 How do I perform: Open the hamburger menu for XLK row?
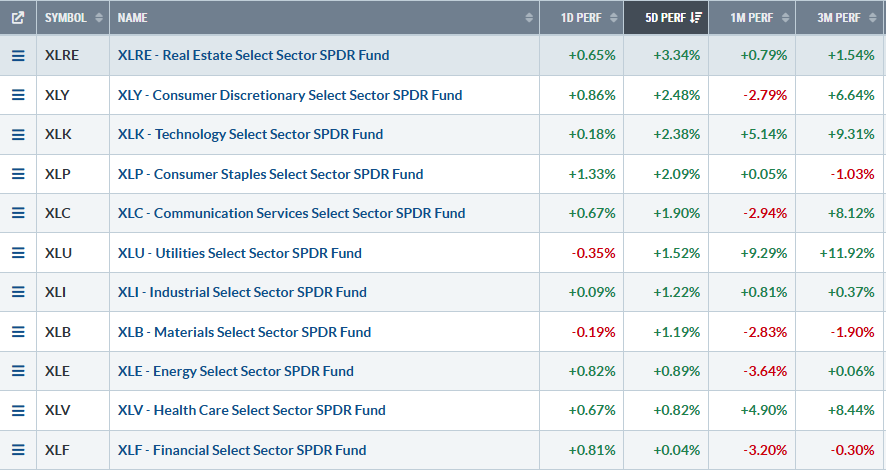pyautogui.click(x=18, y=134)
